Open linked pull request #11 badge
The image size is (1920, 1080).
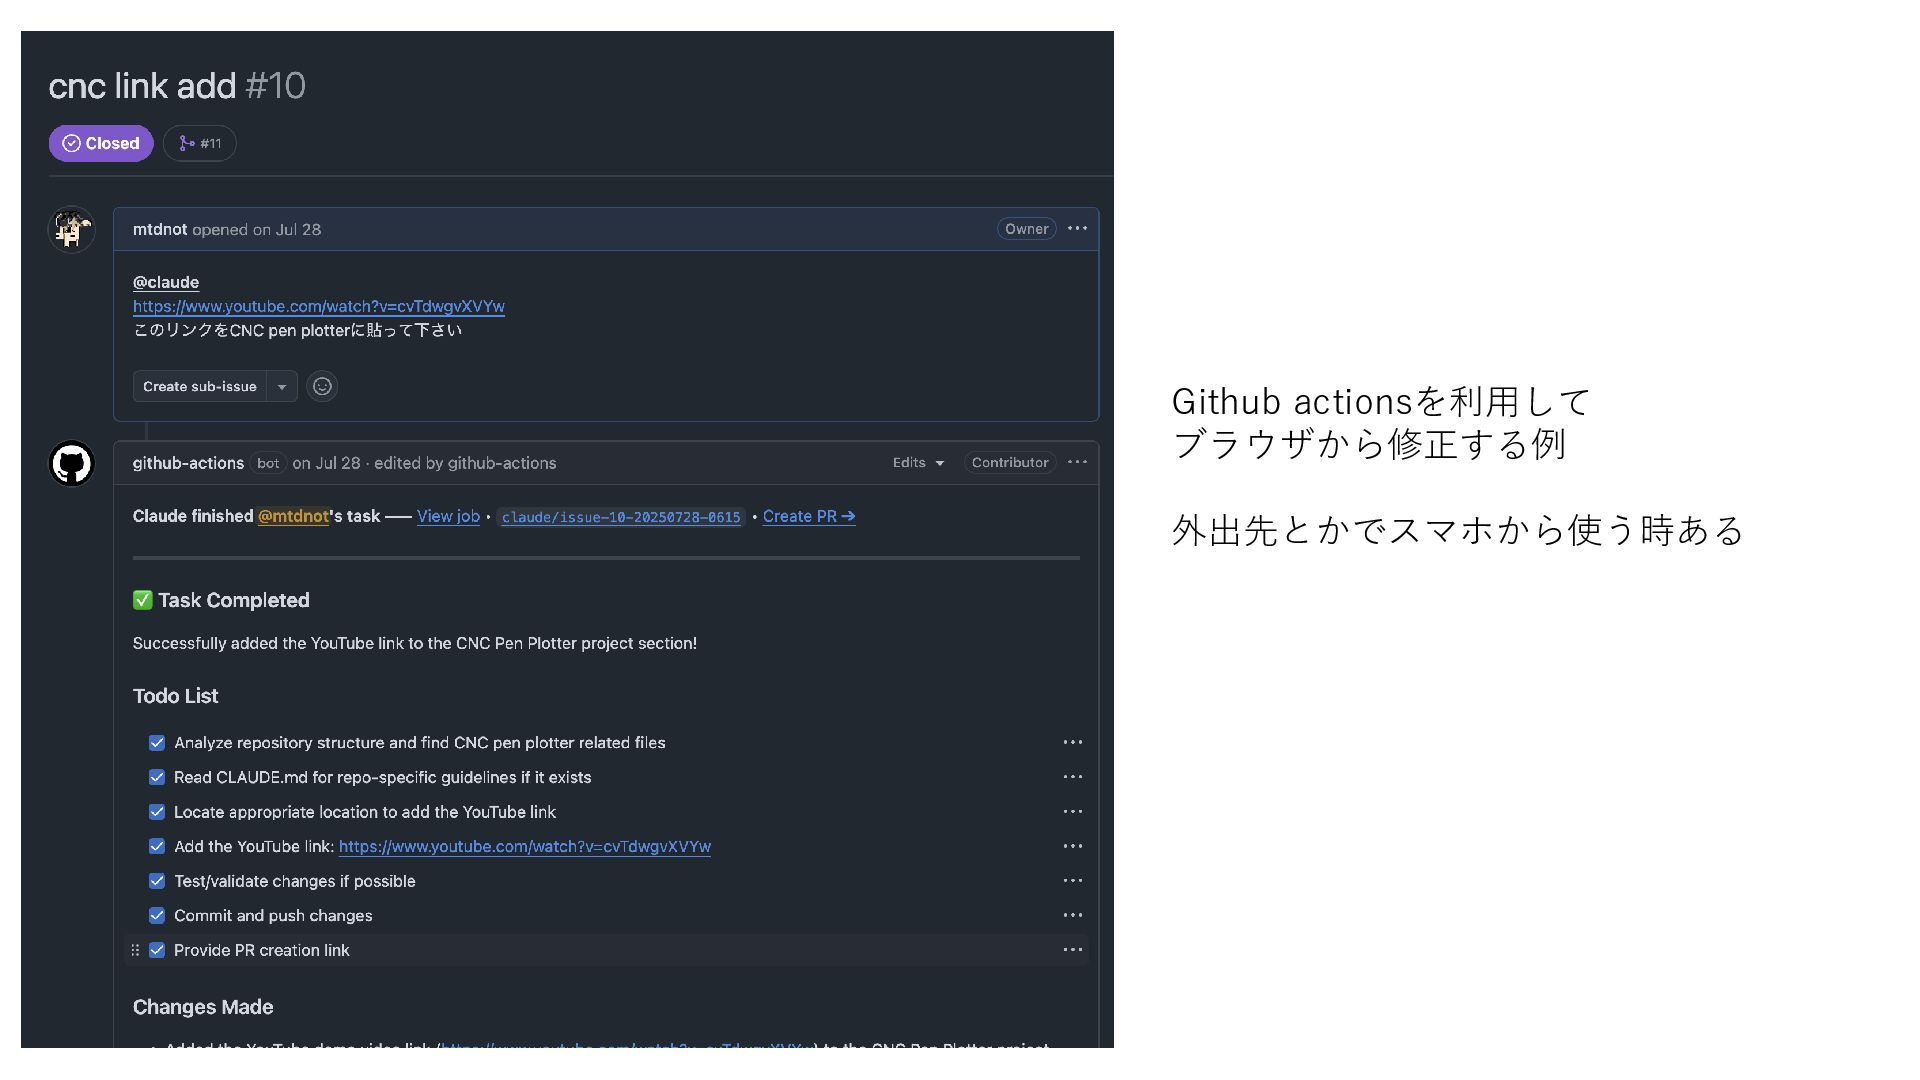200,144
